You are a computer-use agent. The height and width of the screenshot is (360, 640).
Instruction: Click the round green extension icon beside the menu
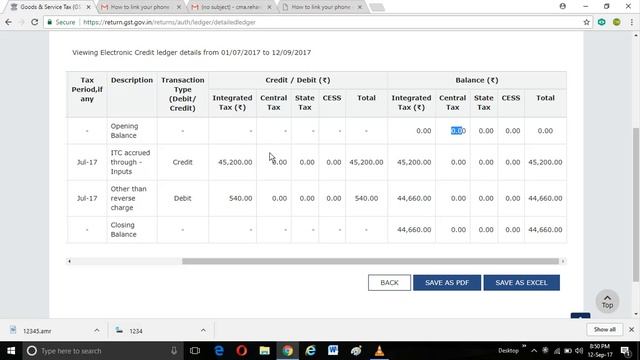[617, 22]
